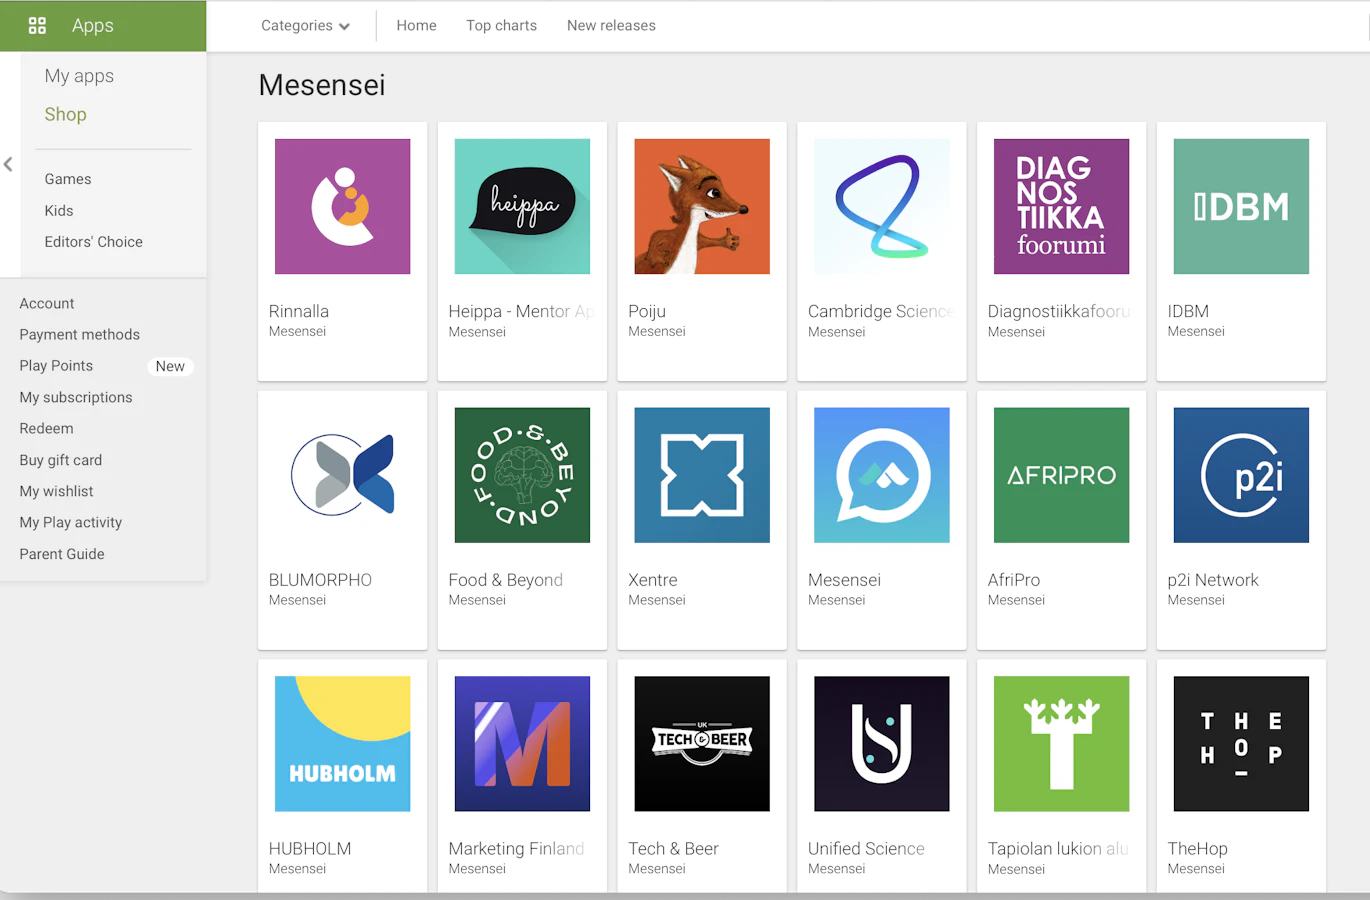Click the Redeem link
The height and width of the screenshot is (900, 1370).
point(46,429)
